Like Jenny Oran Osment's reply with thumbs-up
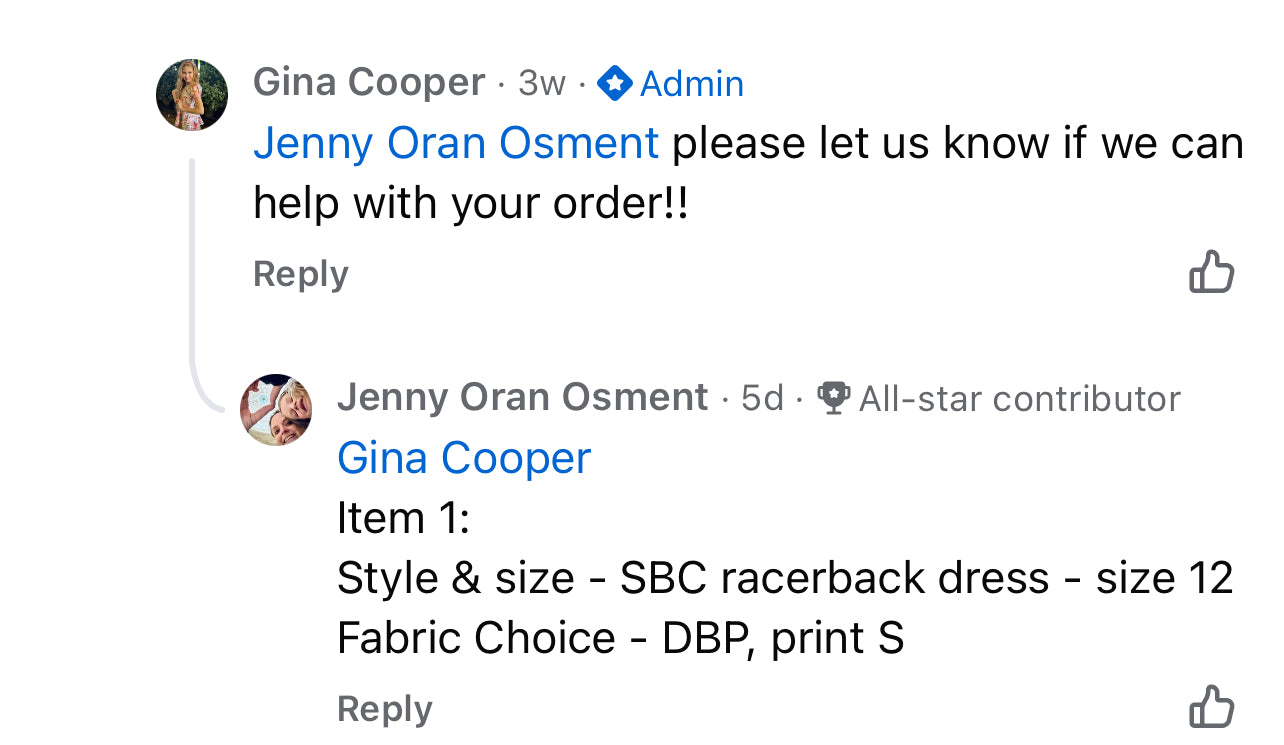 [1211, 707]
